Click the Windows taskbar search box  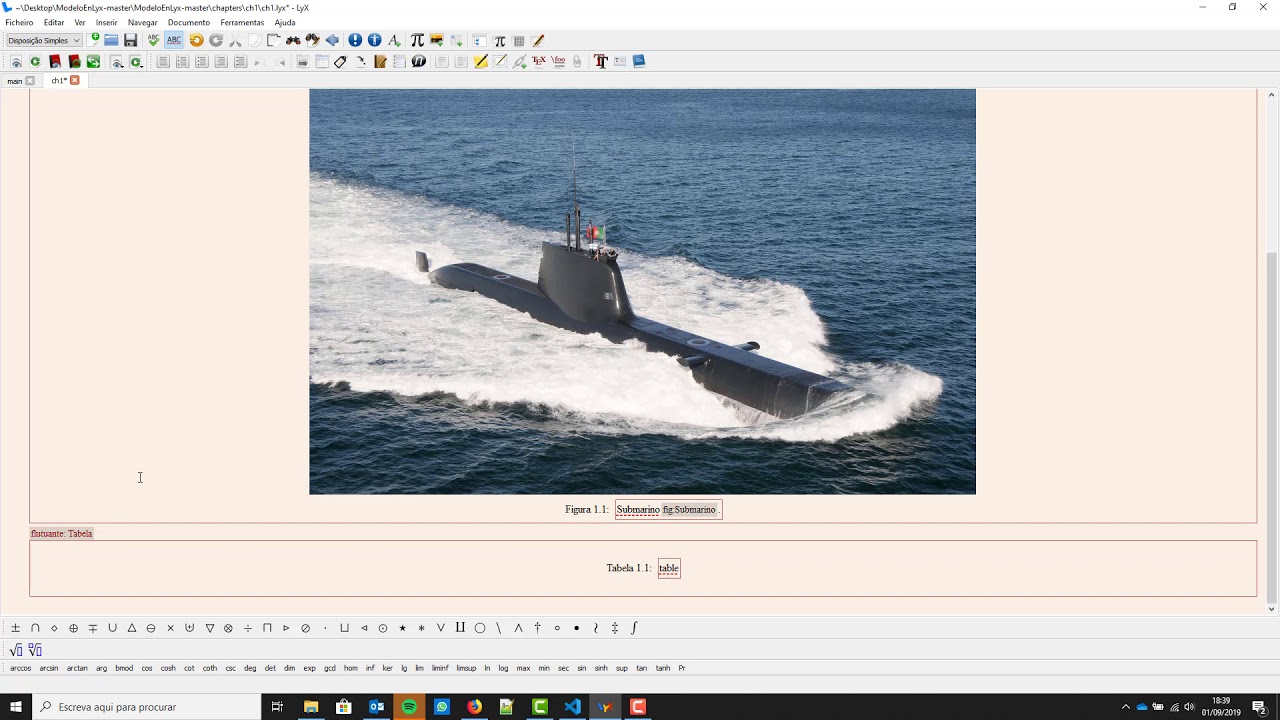pos(147,707)
